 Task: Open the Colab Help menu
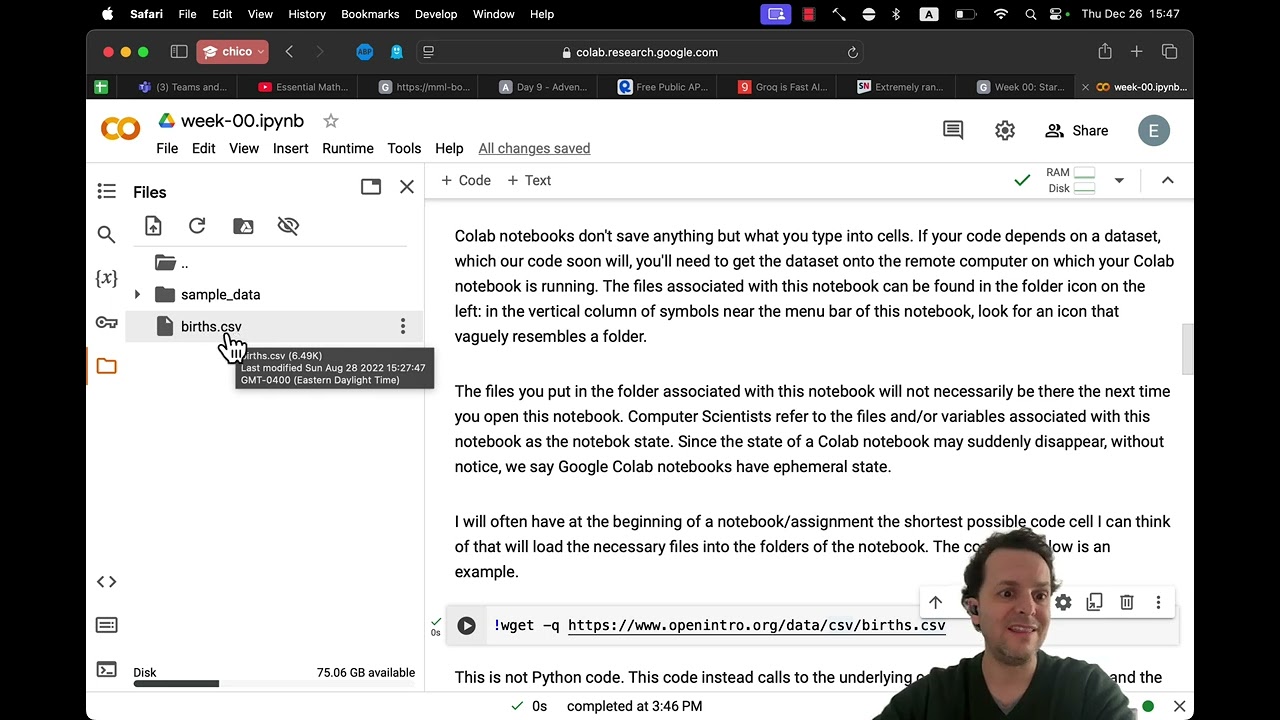[449, 148]
